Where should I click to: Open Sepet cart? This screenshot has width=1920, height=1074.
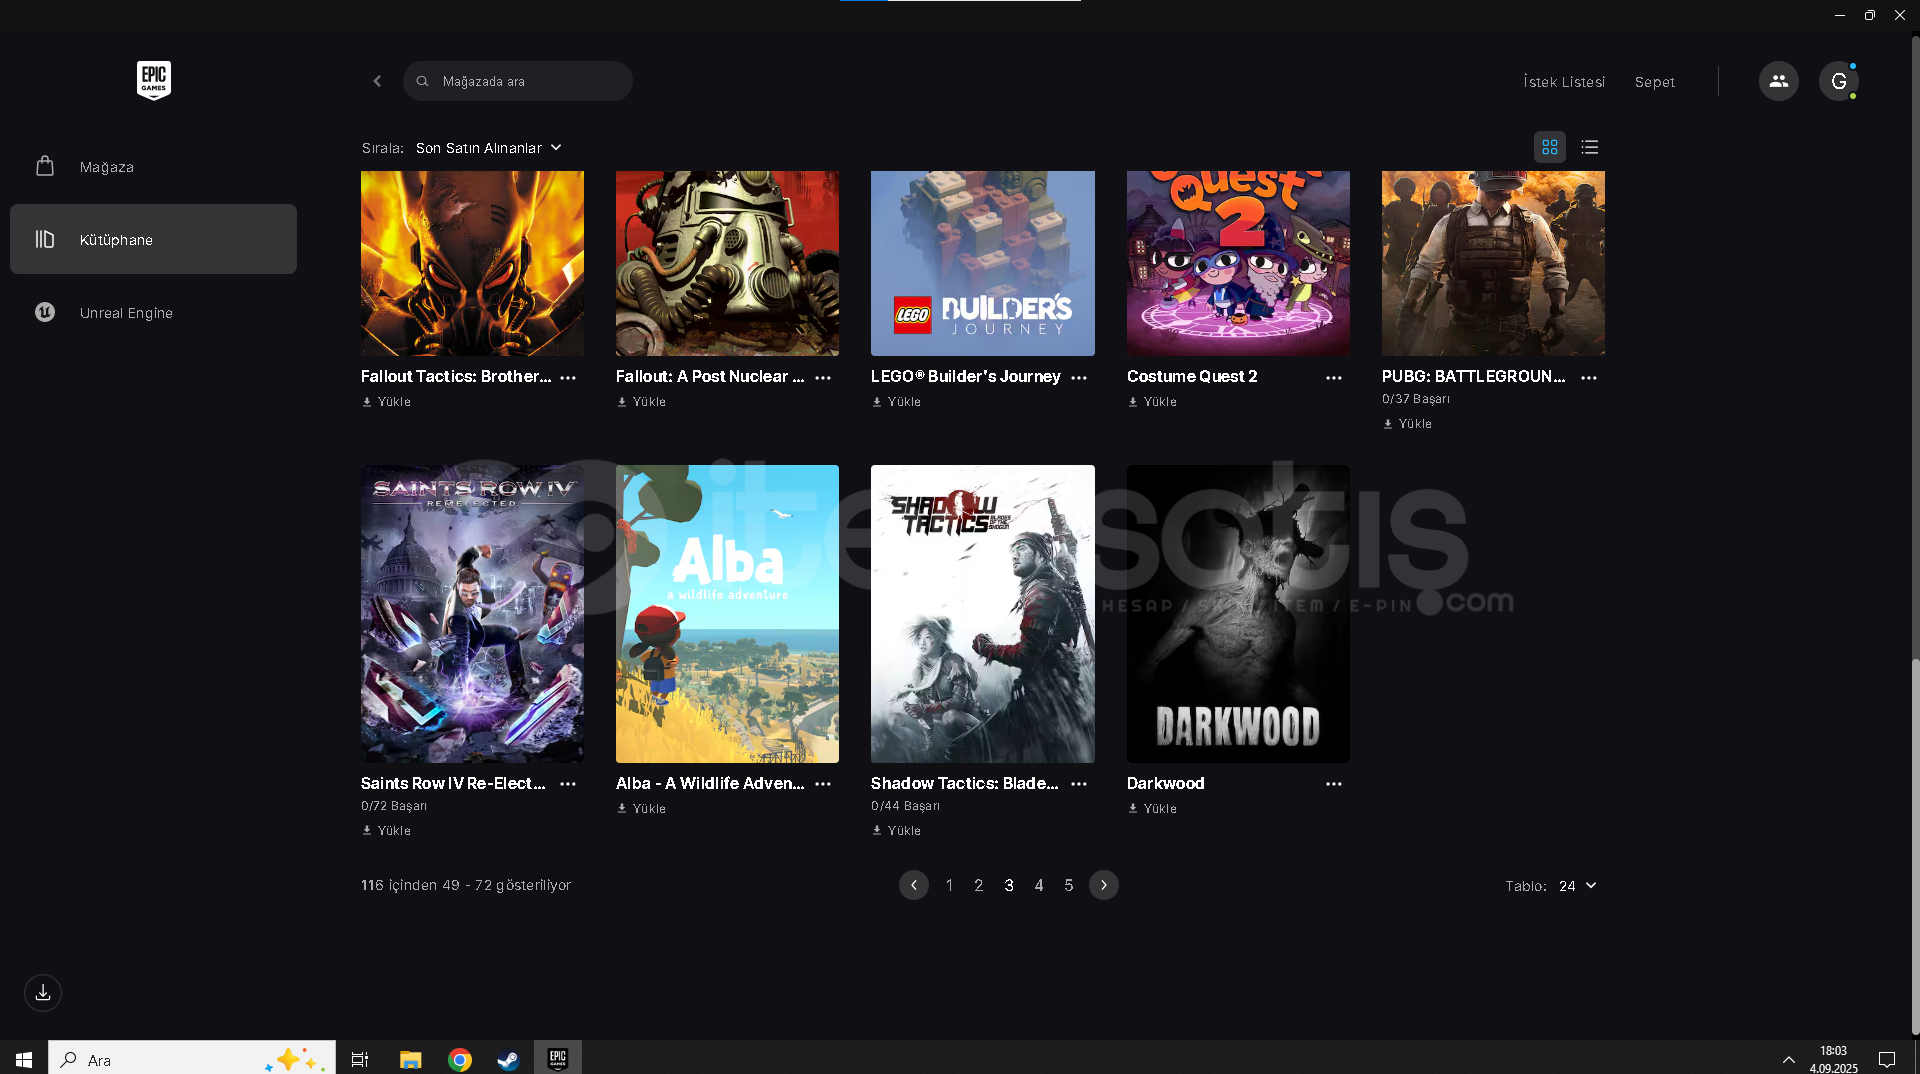[1654, 82]
